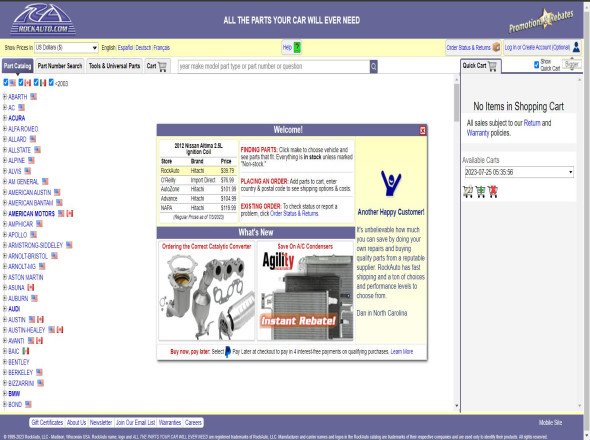Viewport: 590px width, 440px height.
Task: Expand the ABARTH make node
Action: pos(5,97)
